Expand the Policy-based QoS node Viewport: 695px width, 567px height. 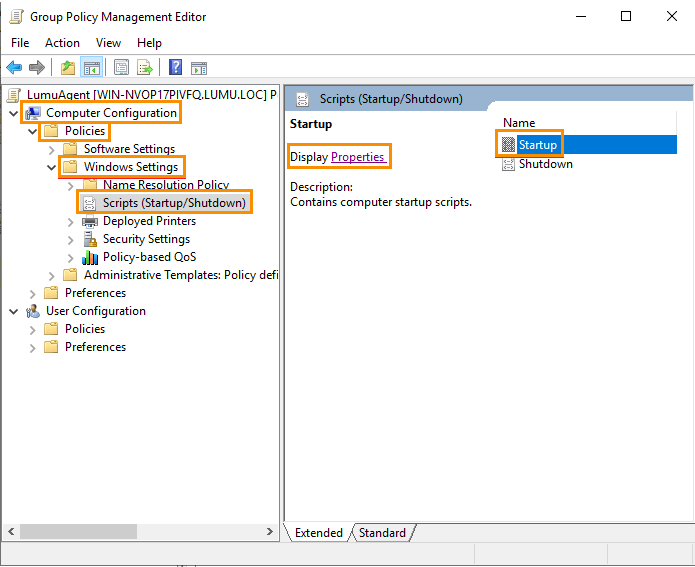70,258
